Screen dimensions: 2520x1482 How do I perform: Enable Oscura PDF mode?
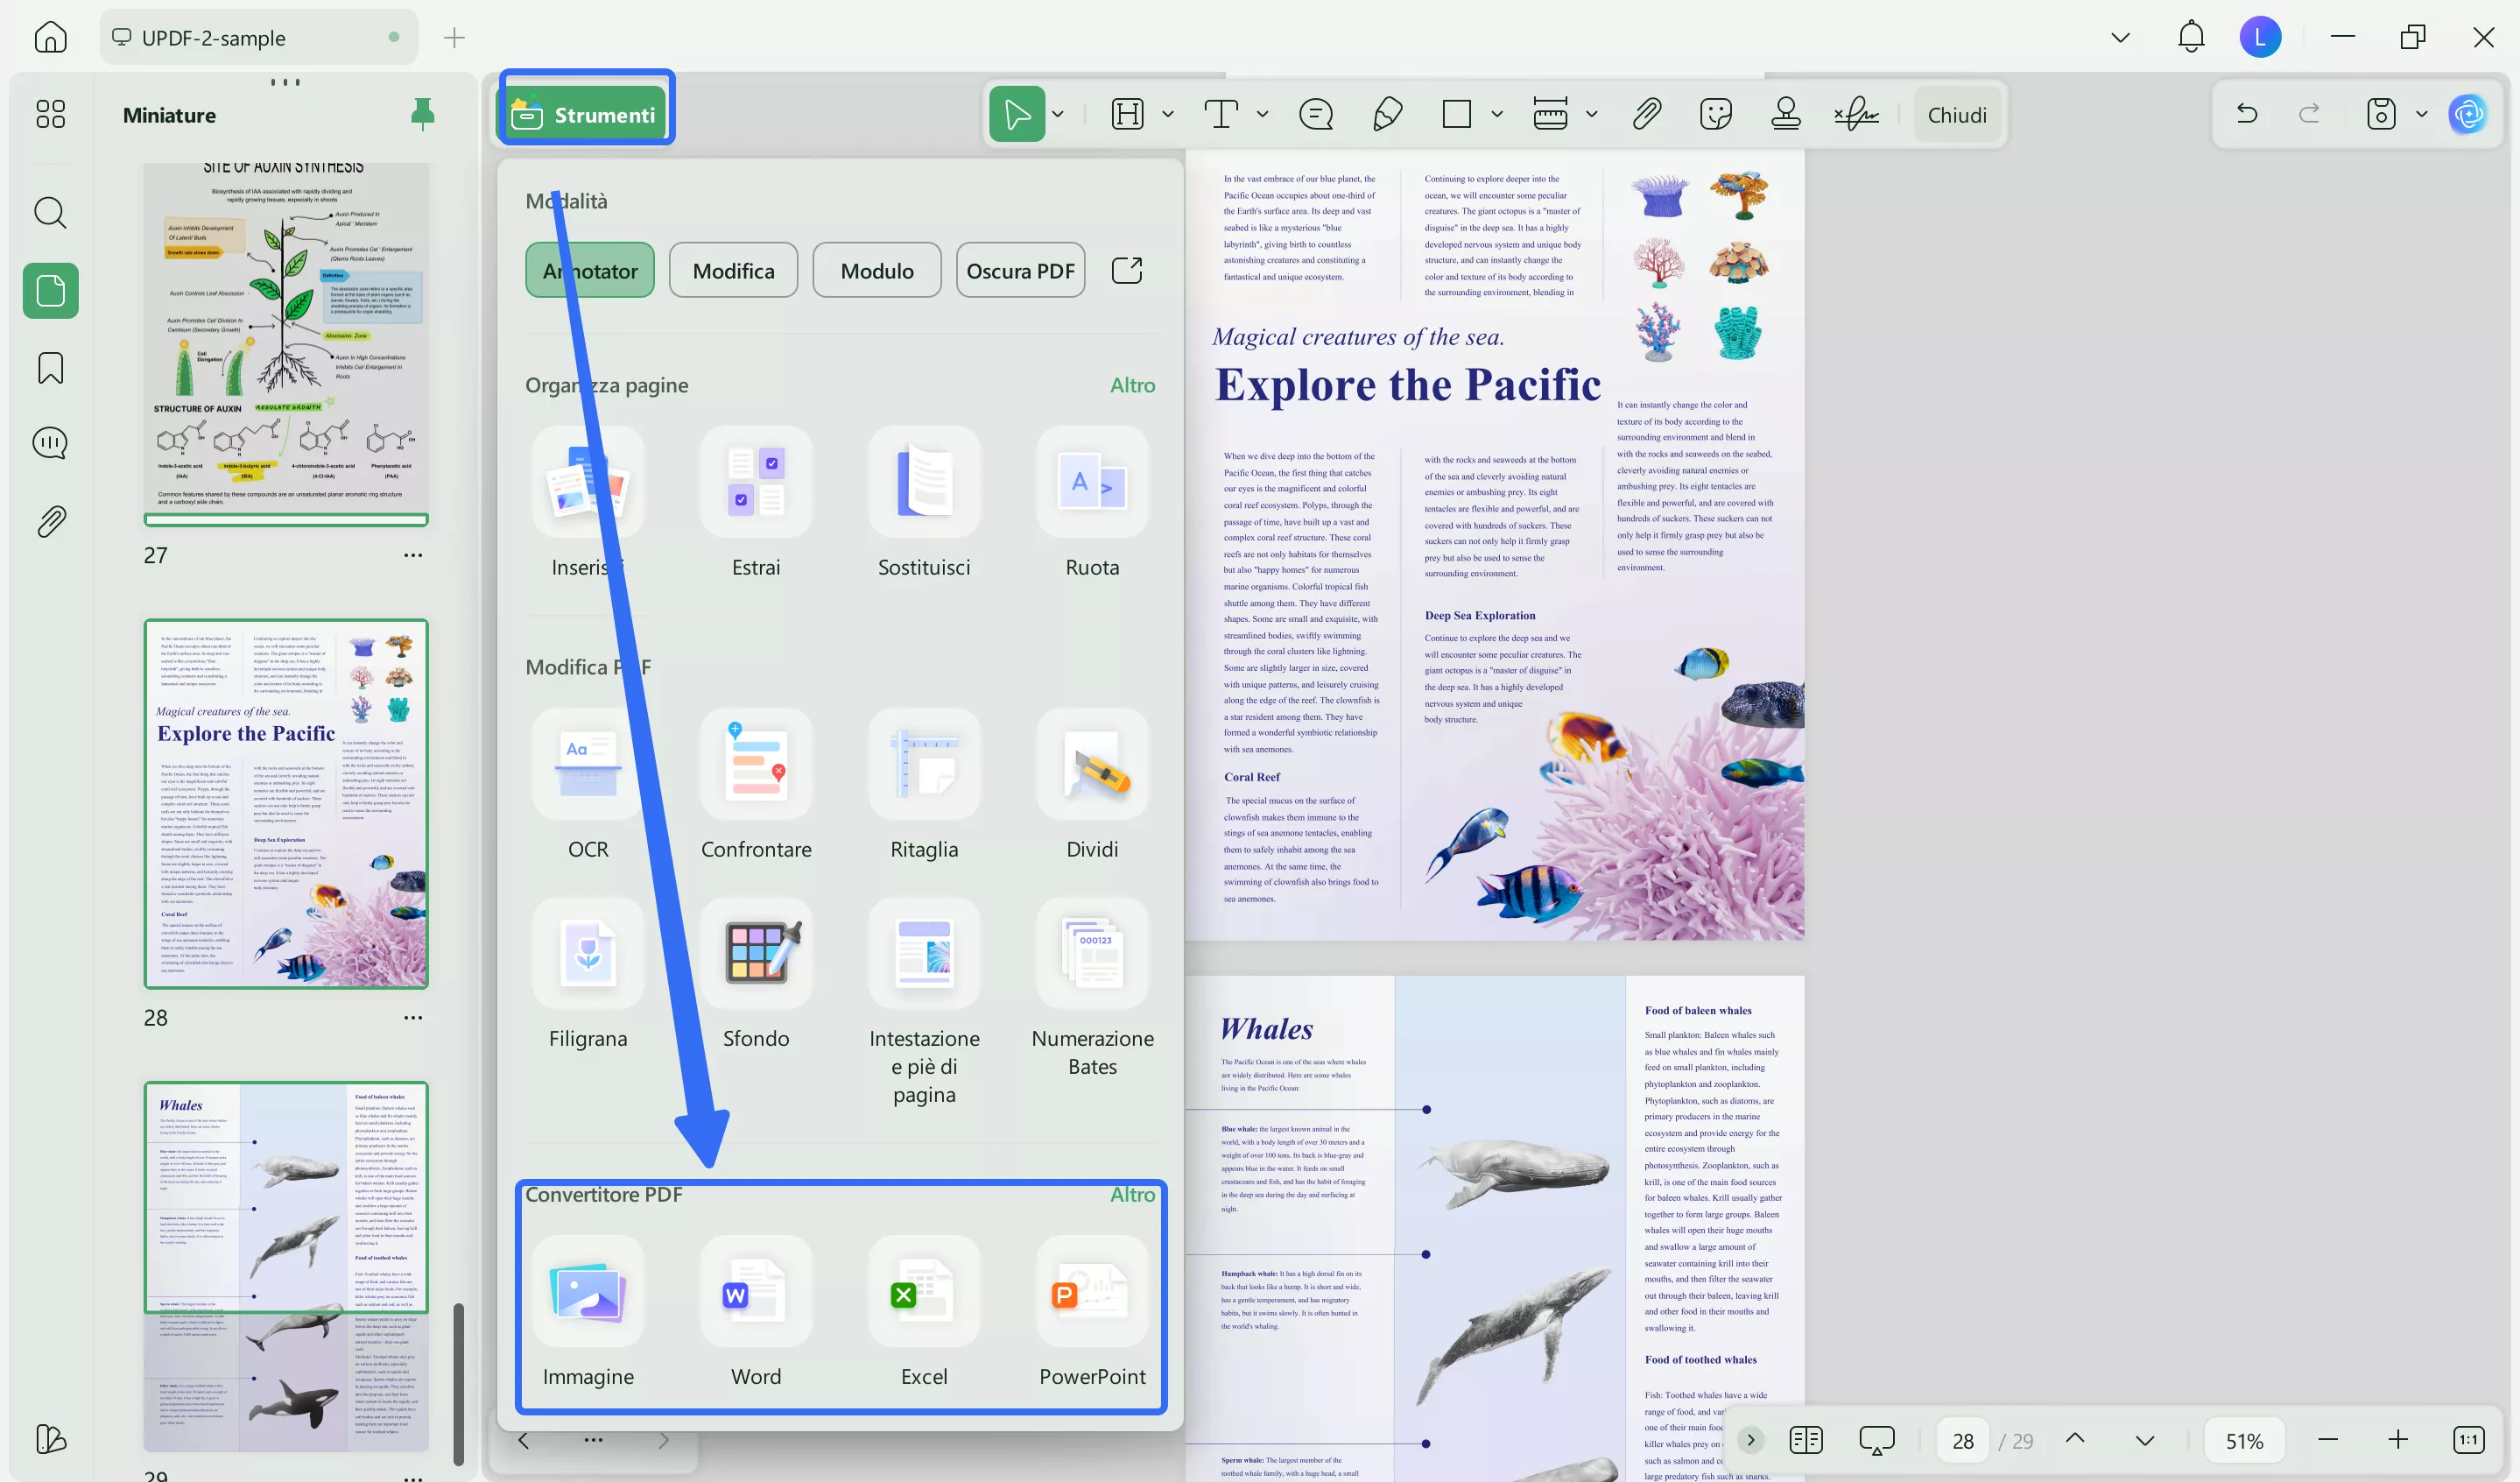coord(1020,270)
